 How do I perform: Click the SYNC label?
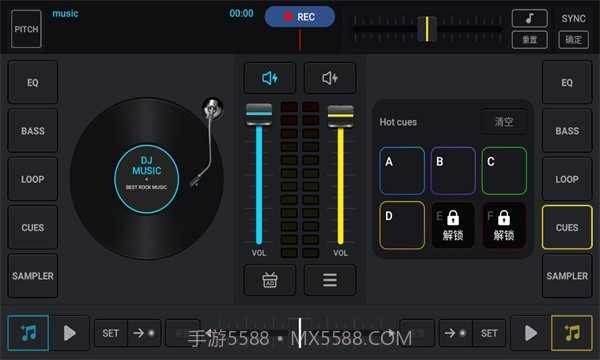[x=573, y=18]
